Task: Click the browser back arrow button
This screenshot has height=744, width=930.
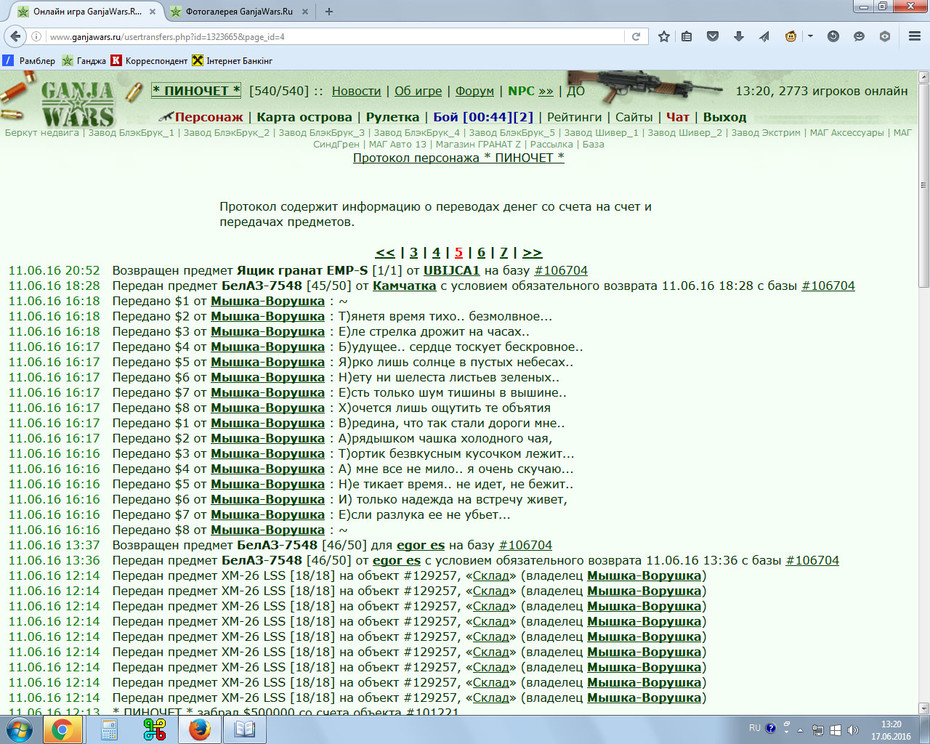Action: (15, 36)
